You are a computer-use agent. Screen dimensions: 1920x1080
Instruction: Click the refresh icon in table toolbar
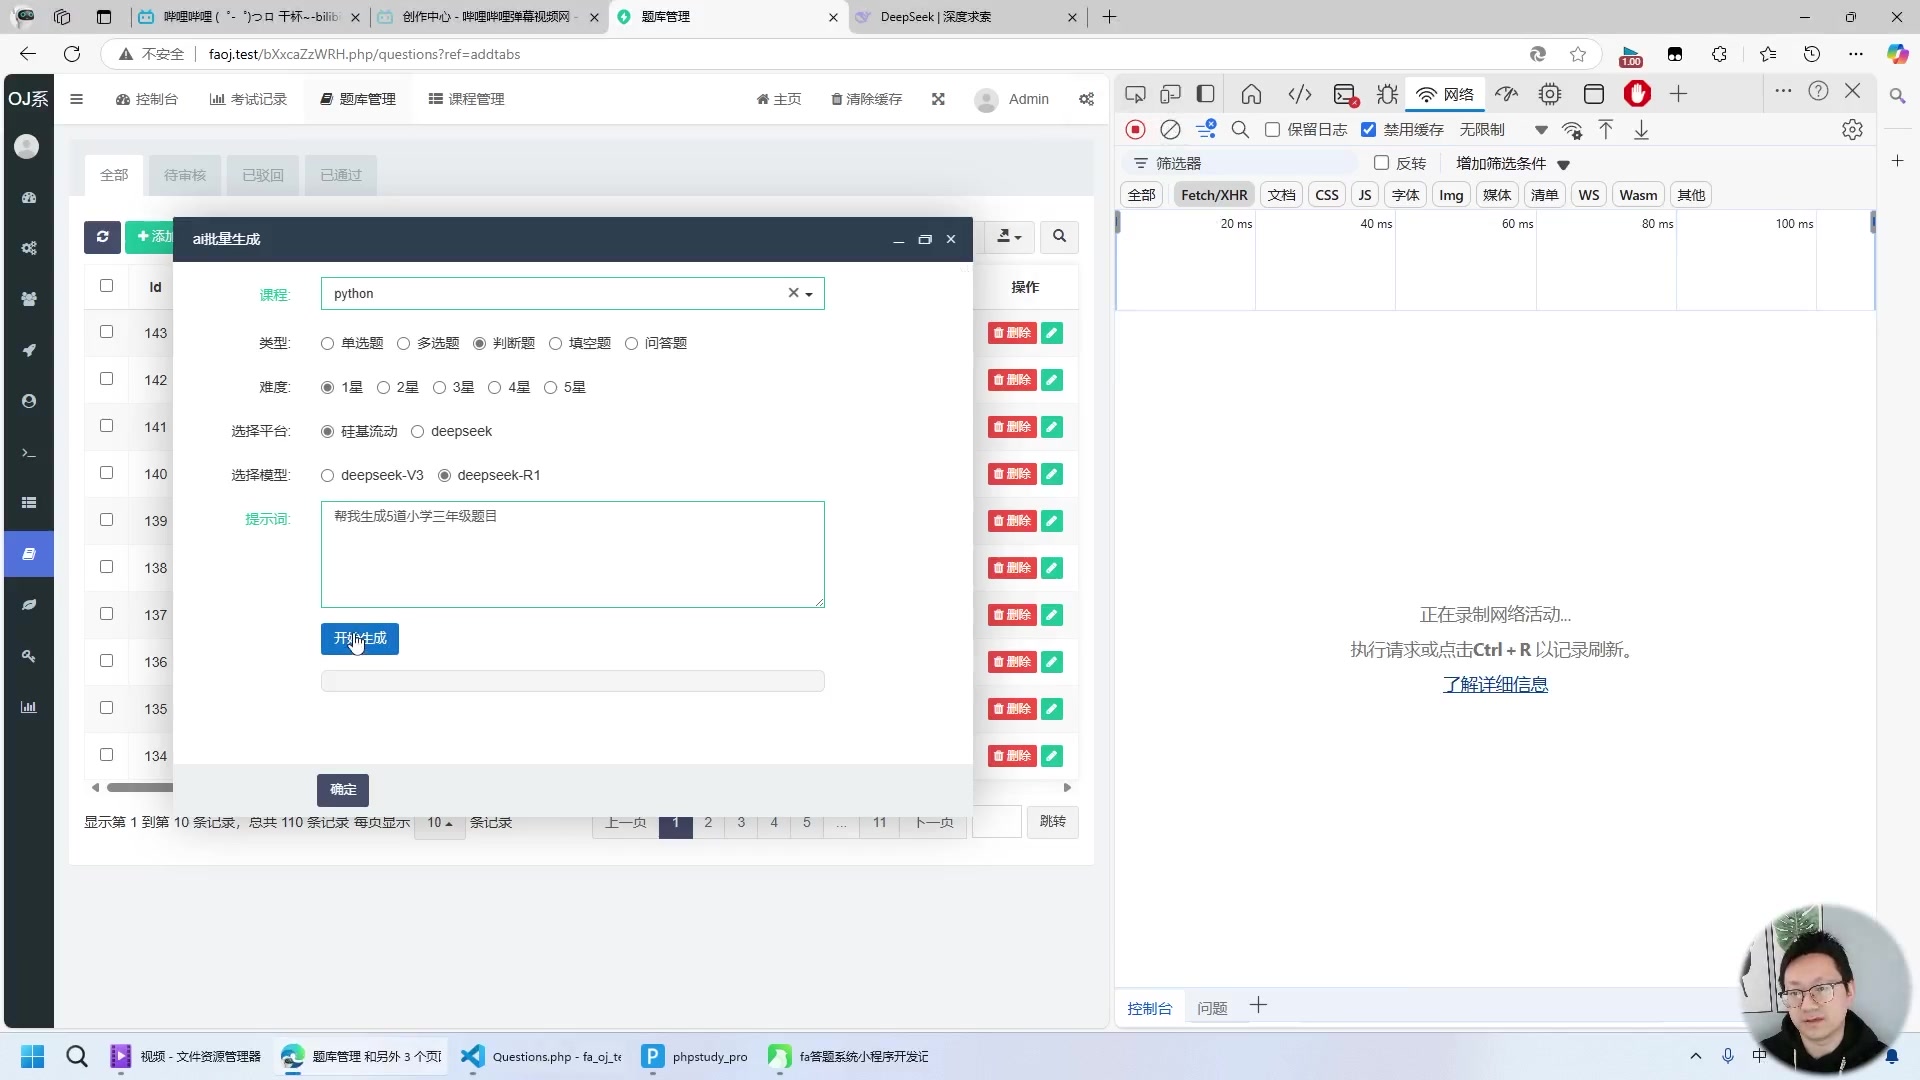[102, 237]
